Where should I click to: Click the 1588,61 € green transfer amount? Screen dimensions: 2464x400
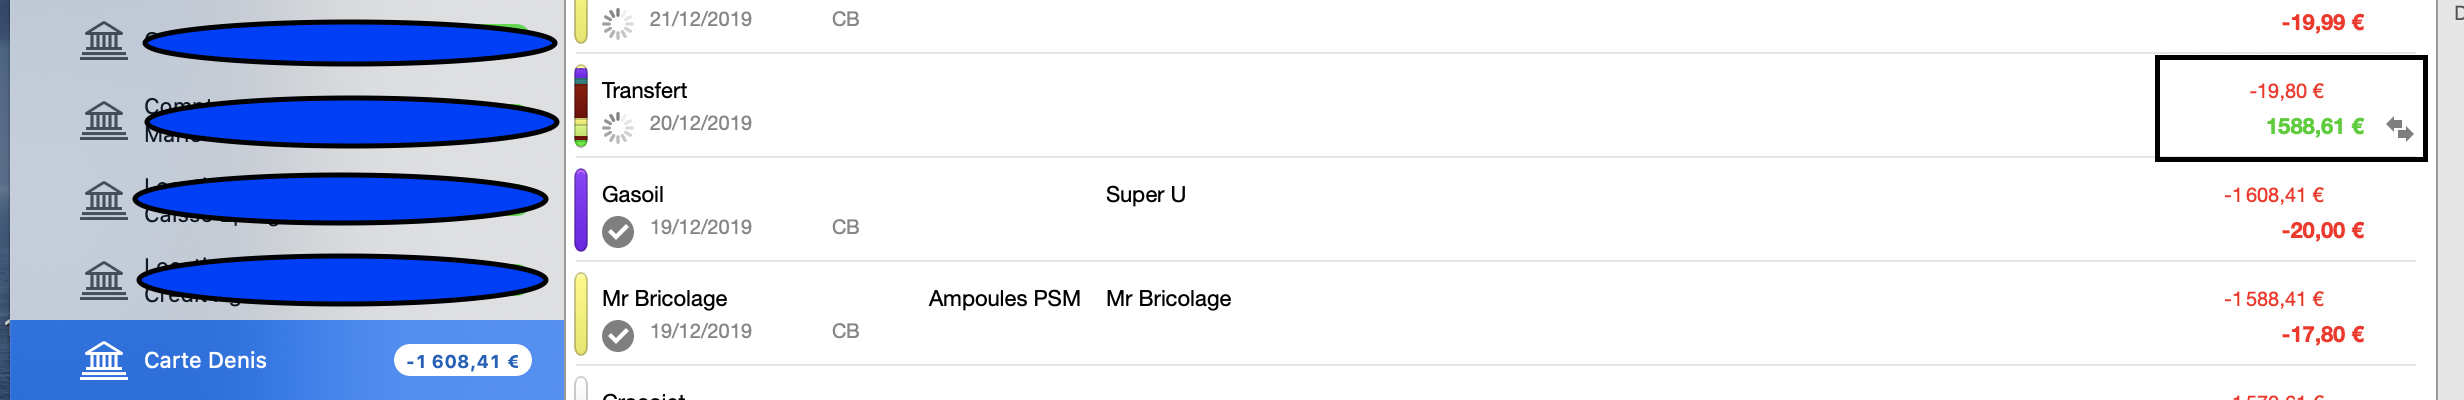pyautogui.click(x=2315, y=126)
